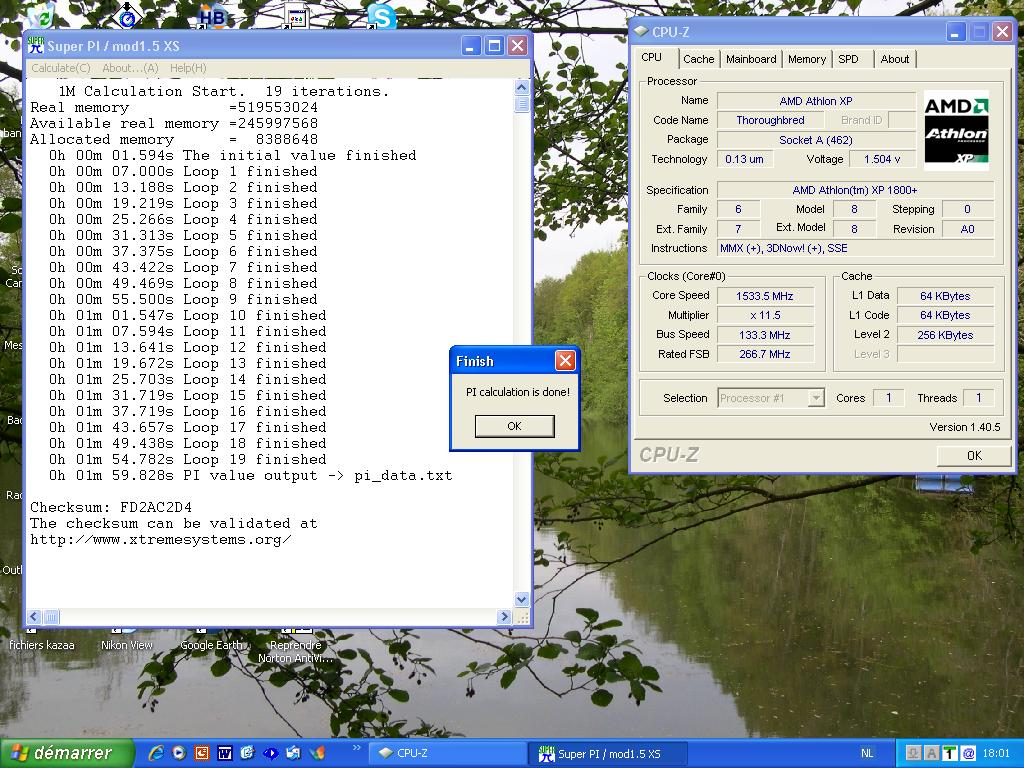This screenshot has height=768, width=1024.
Task: Click the leftmost grey system tray icon
Action: [914, 753]
